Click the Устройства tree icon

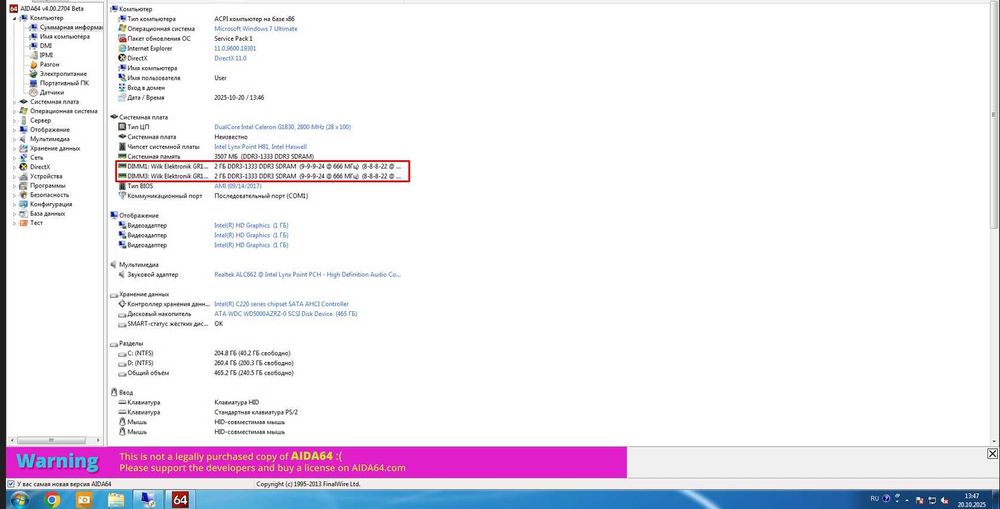24,176
